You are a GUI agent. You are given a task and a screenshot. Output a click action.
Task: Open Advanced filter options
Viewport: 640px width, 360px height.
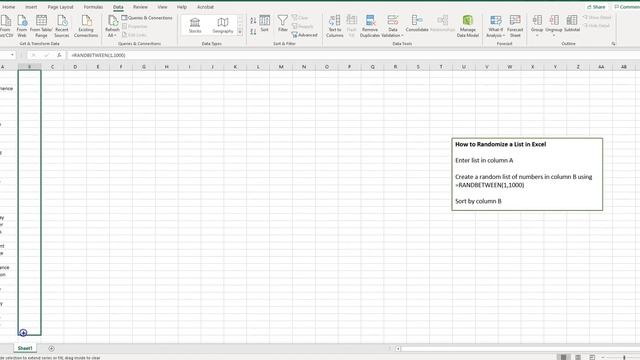point(304,35)
